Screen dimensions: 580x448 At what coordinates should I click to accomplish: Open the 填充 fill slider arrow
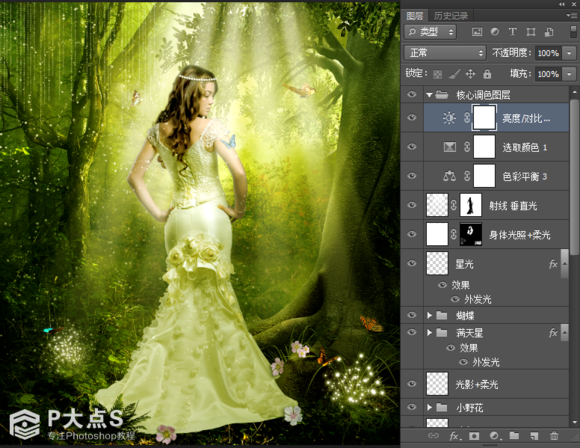[569, 74]
